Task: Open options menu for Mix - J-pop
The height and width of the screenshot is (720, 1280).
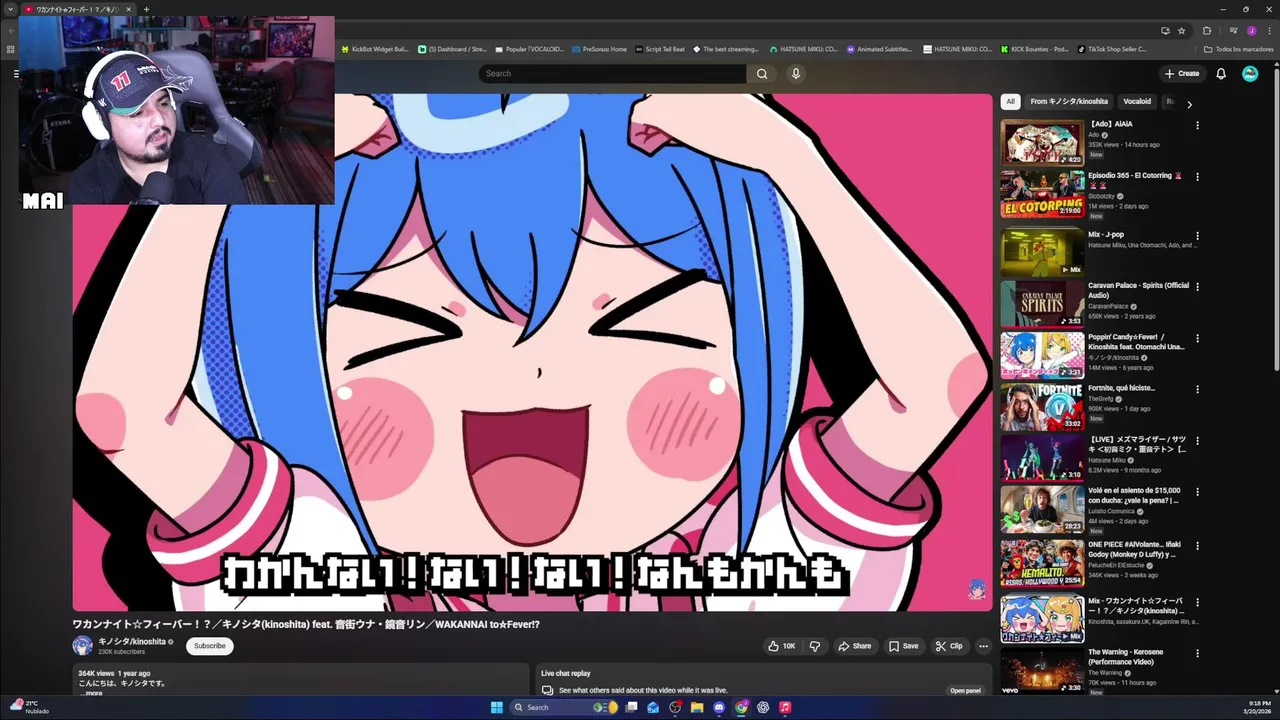Action: pos(1197,235)
